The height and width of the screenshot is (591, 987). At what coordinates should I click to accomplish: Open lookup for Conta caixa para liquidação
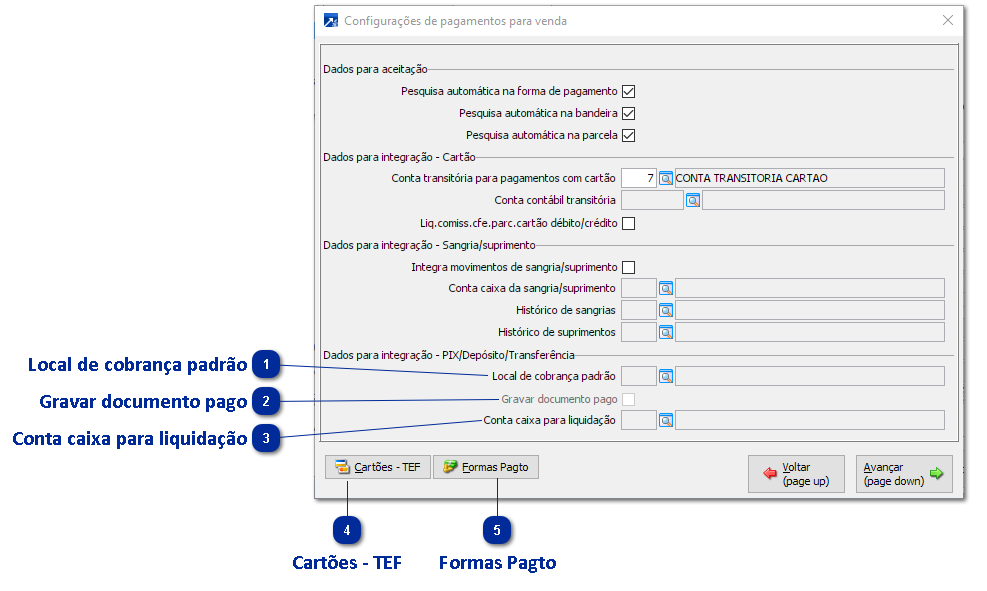click(665, 421)
